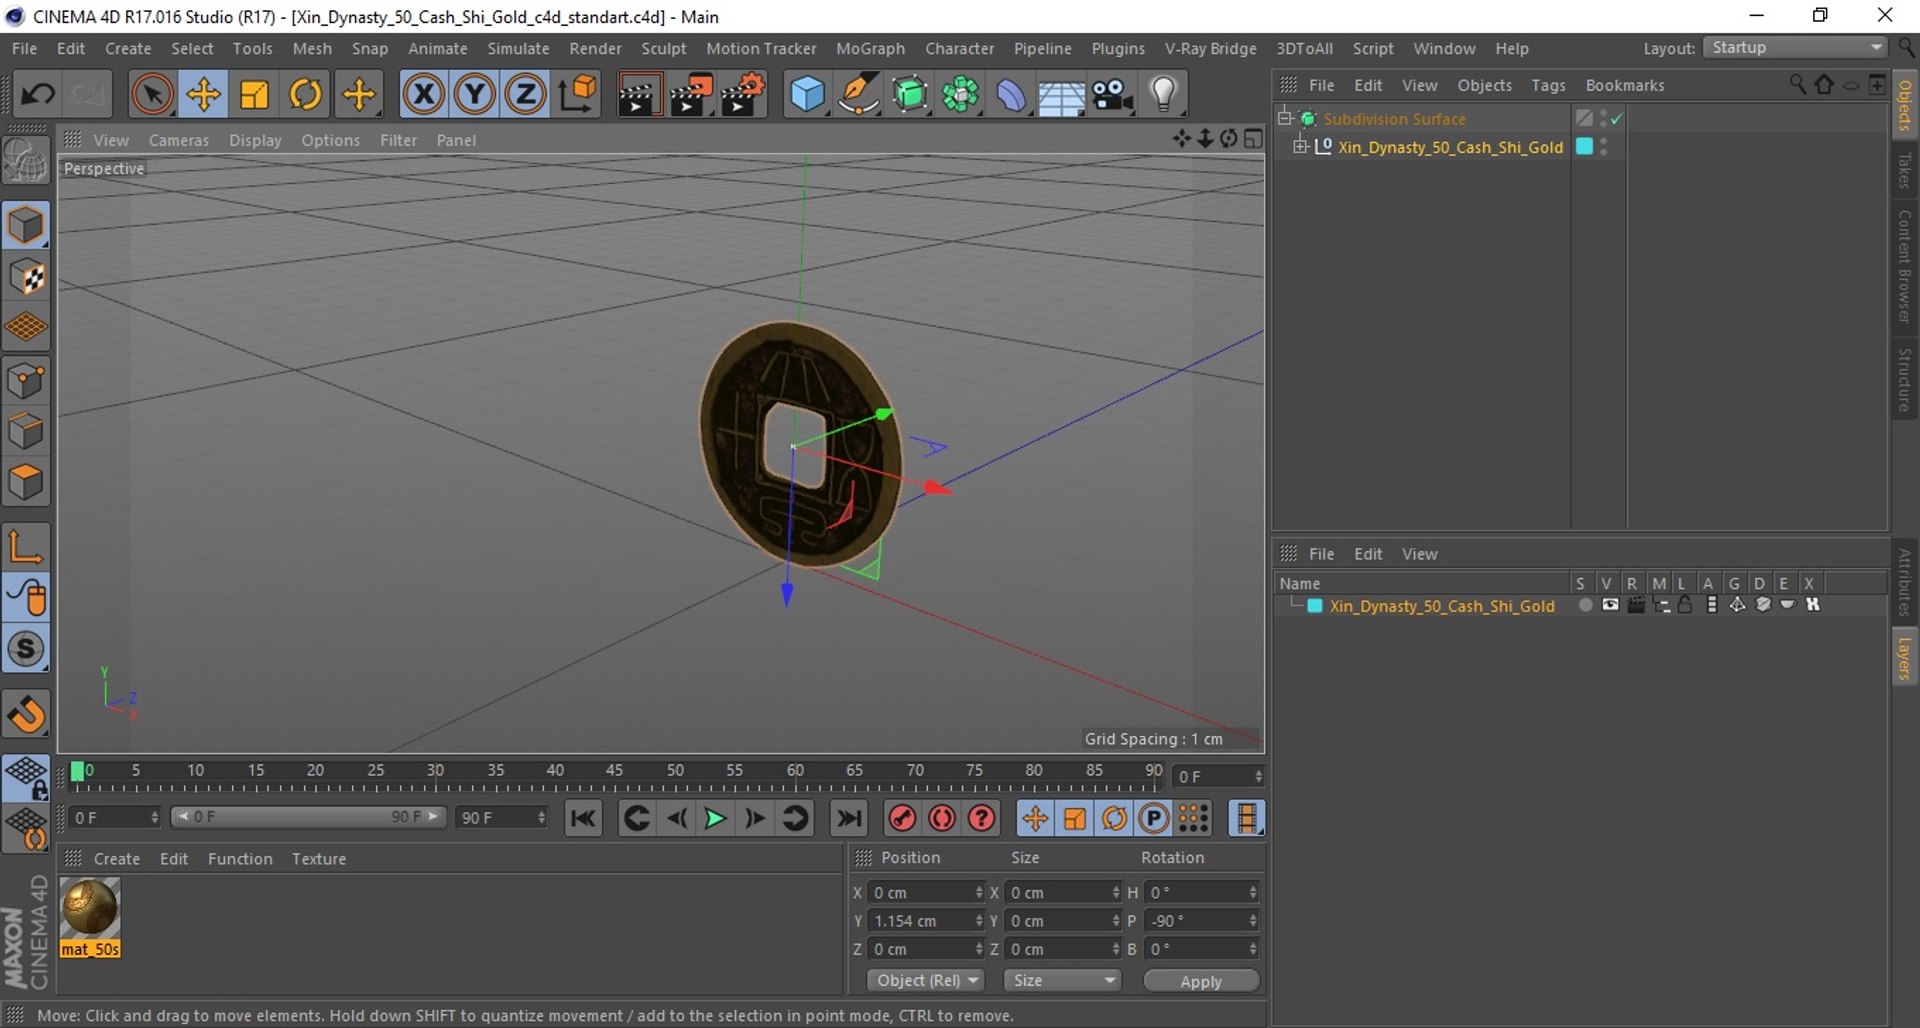Collapse the Subdivision Surface tree node

[x=1286, y=118]
